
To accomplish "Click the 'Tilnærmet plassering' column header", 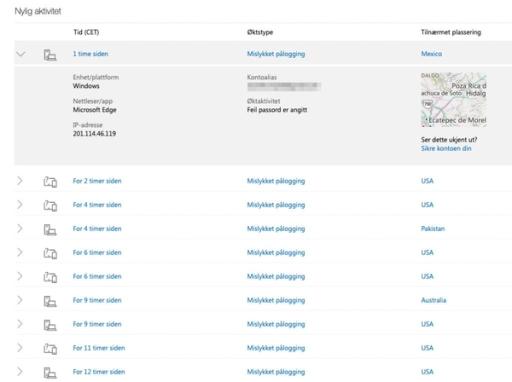I will (451, 32).
